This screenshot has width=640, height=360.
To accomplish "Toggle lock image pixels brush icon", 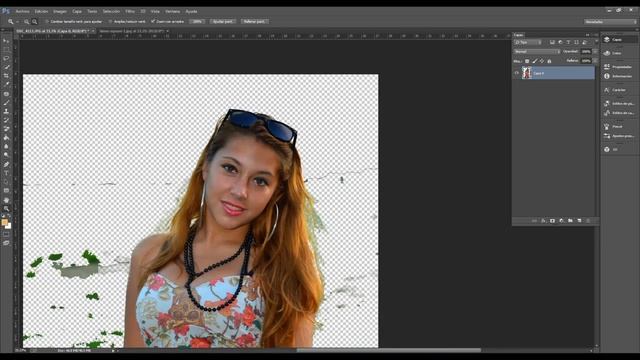I will 534,61.
